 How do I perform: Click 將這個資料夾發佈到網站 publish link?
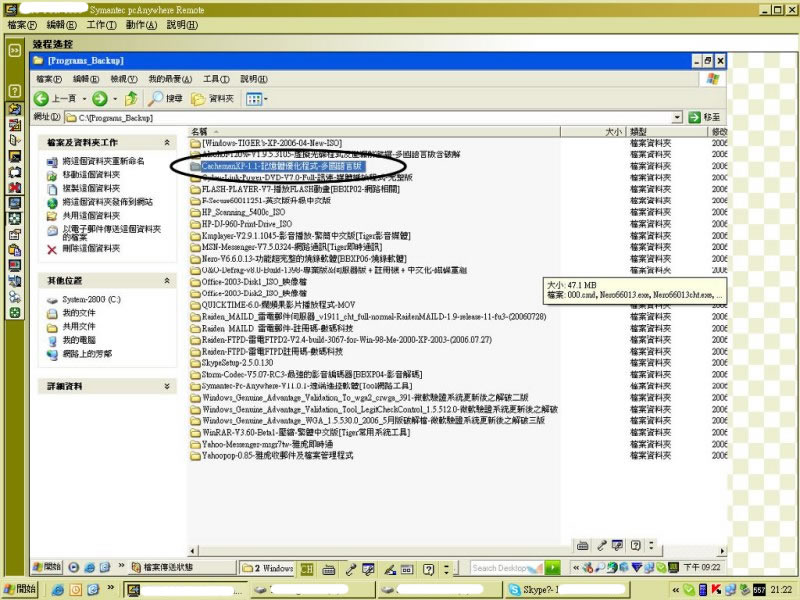point(107,202)
